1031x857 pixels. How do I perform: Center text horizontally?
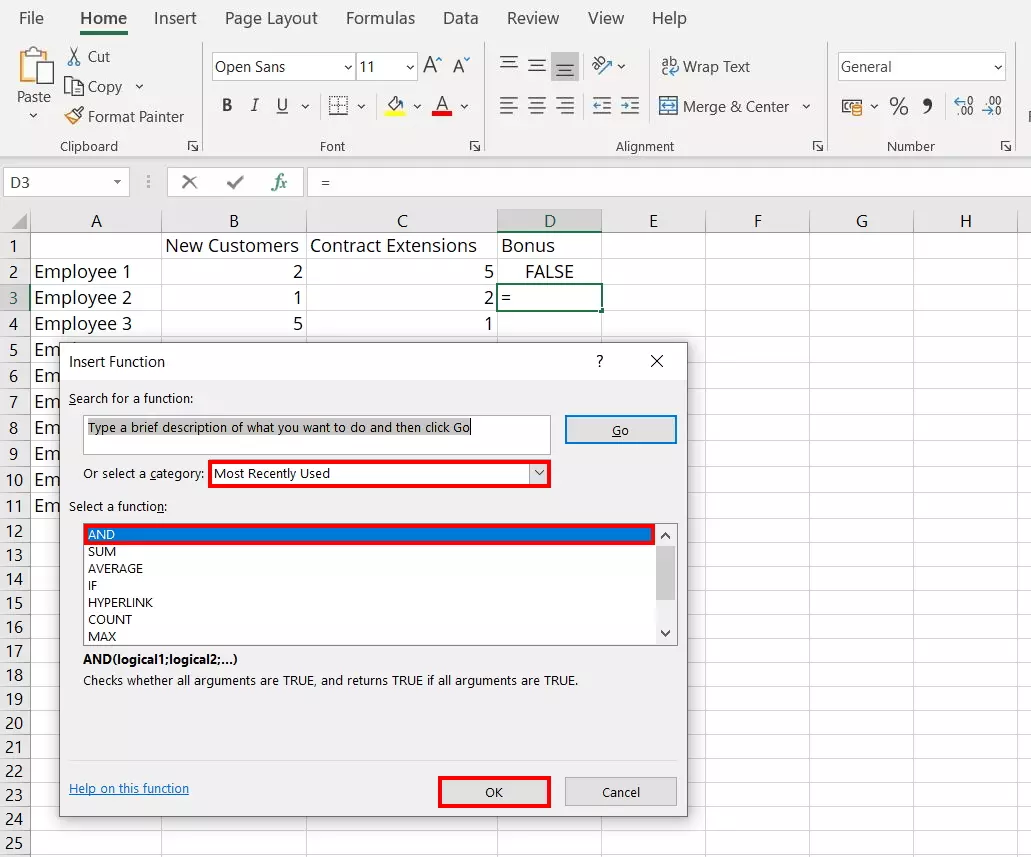[537, 105]
